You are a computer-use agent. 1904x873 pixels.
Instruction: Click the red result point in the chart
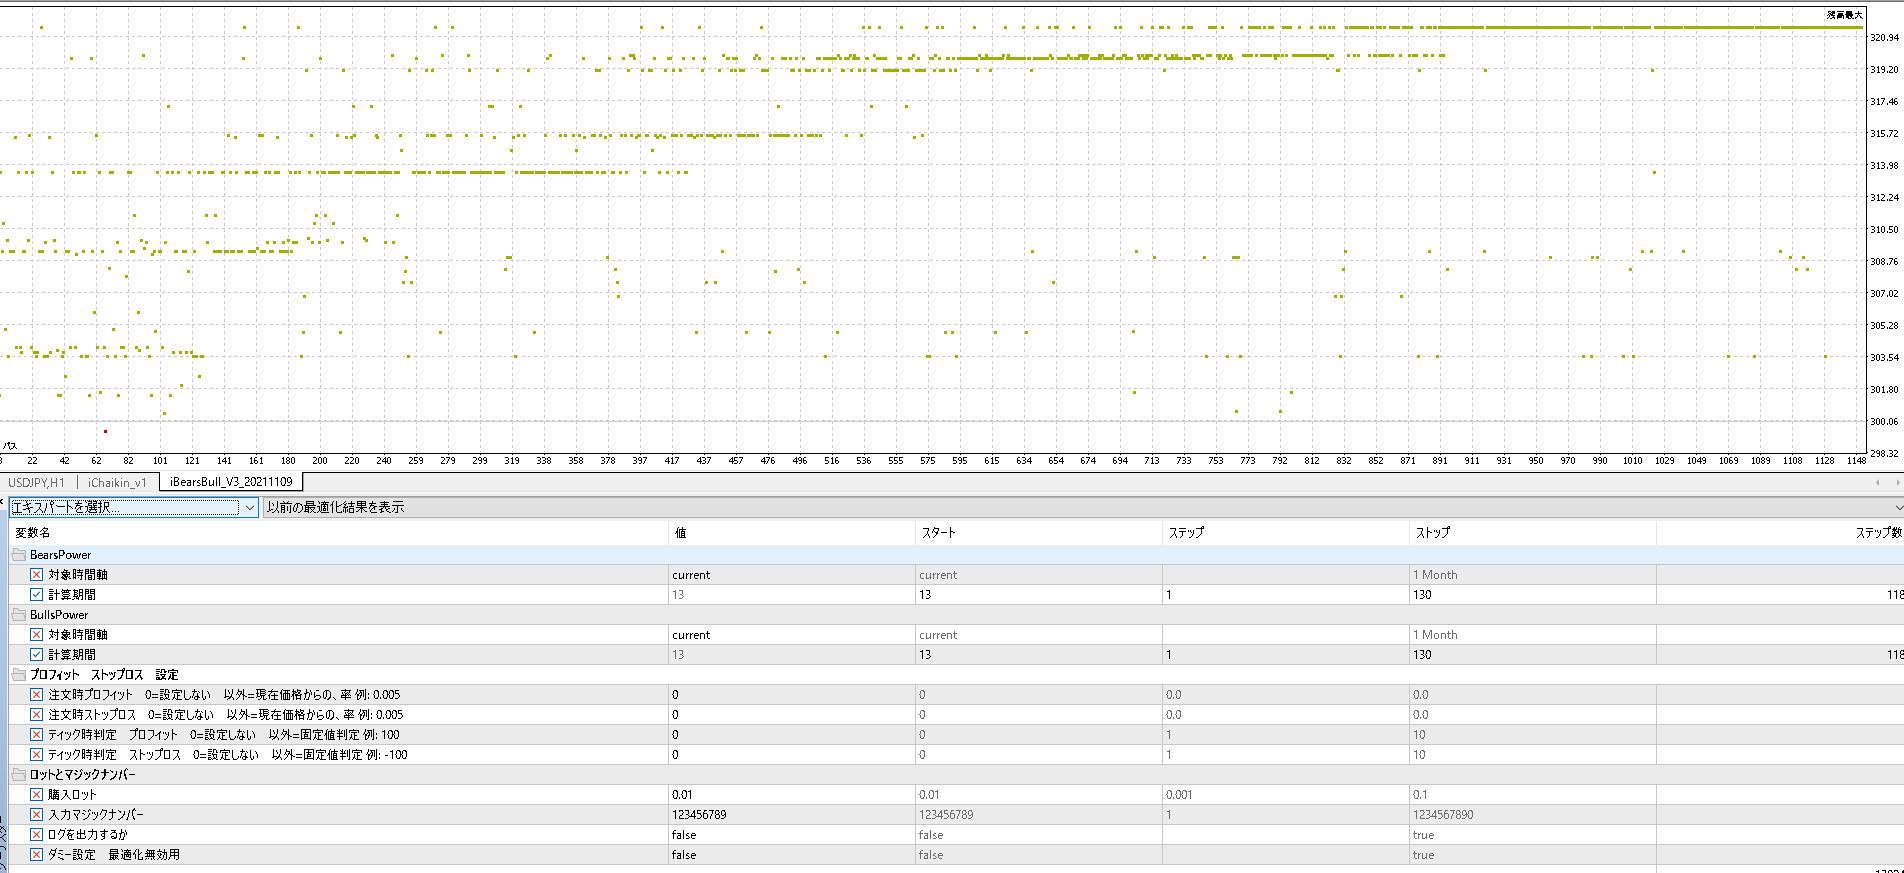(105, 431)
